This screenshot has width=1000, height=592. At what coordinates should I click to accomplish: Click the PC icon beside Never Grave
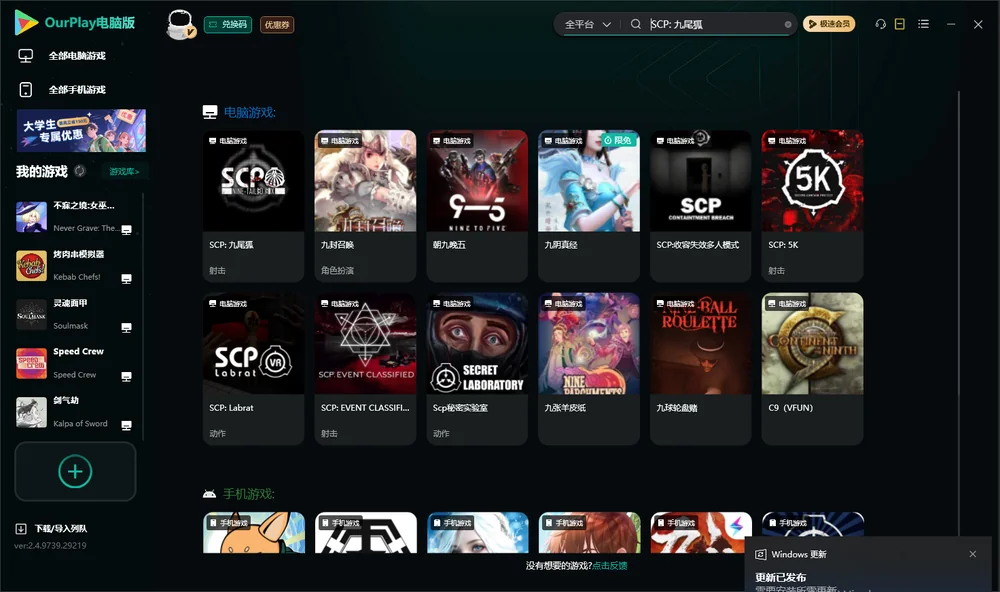126,230
